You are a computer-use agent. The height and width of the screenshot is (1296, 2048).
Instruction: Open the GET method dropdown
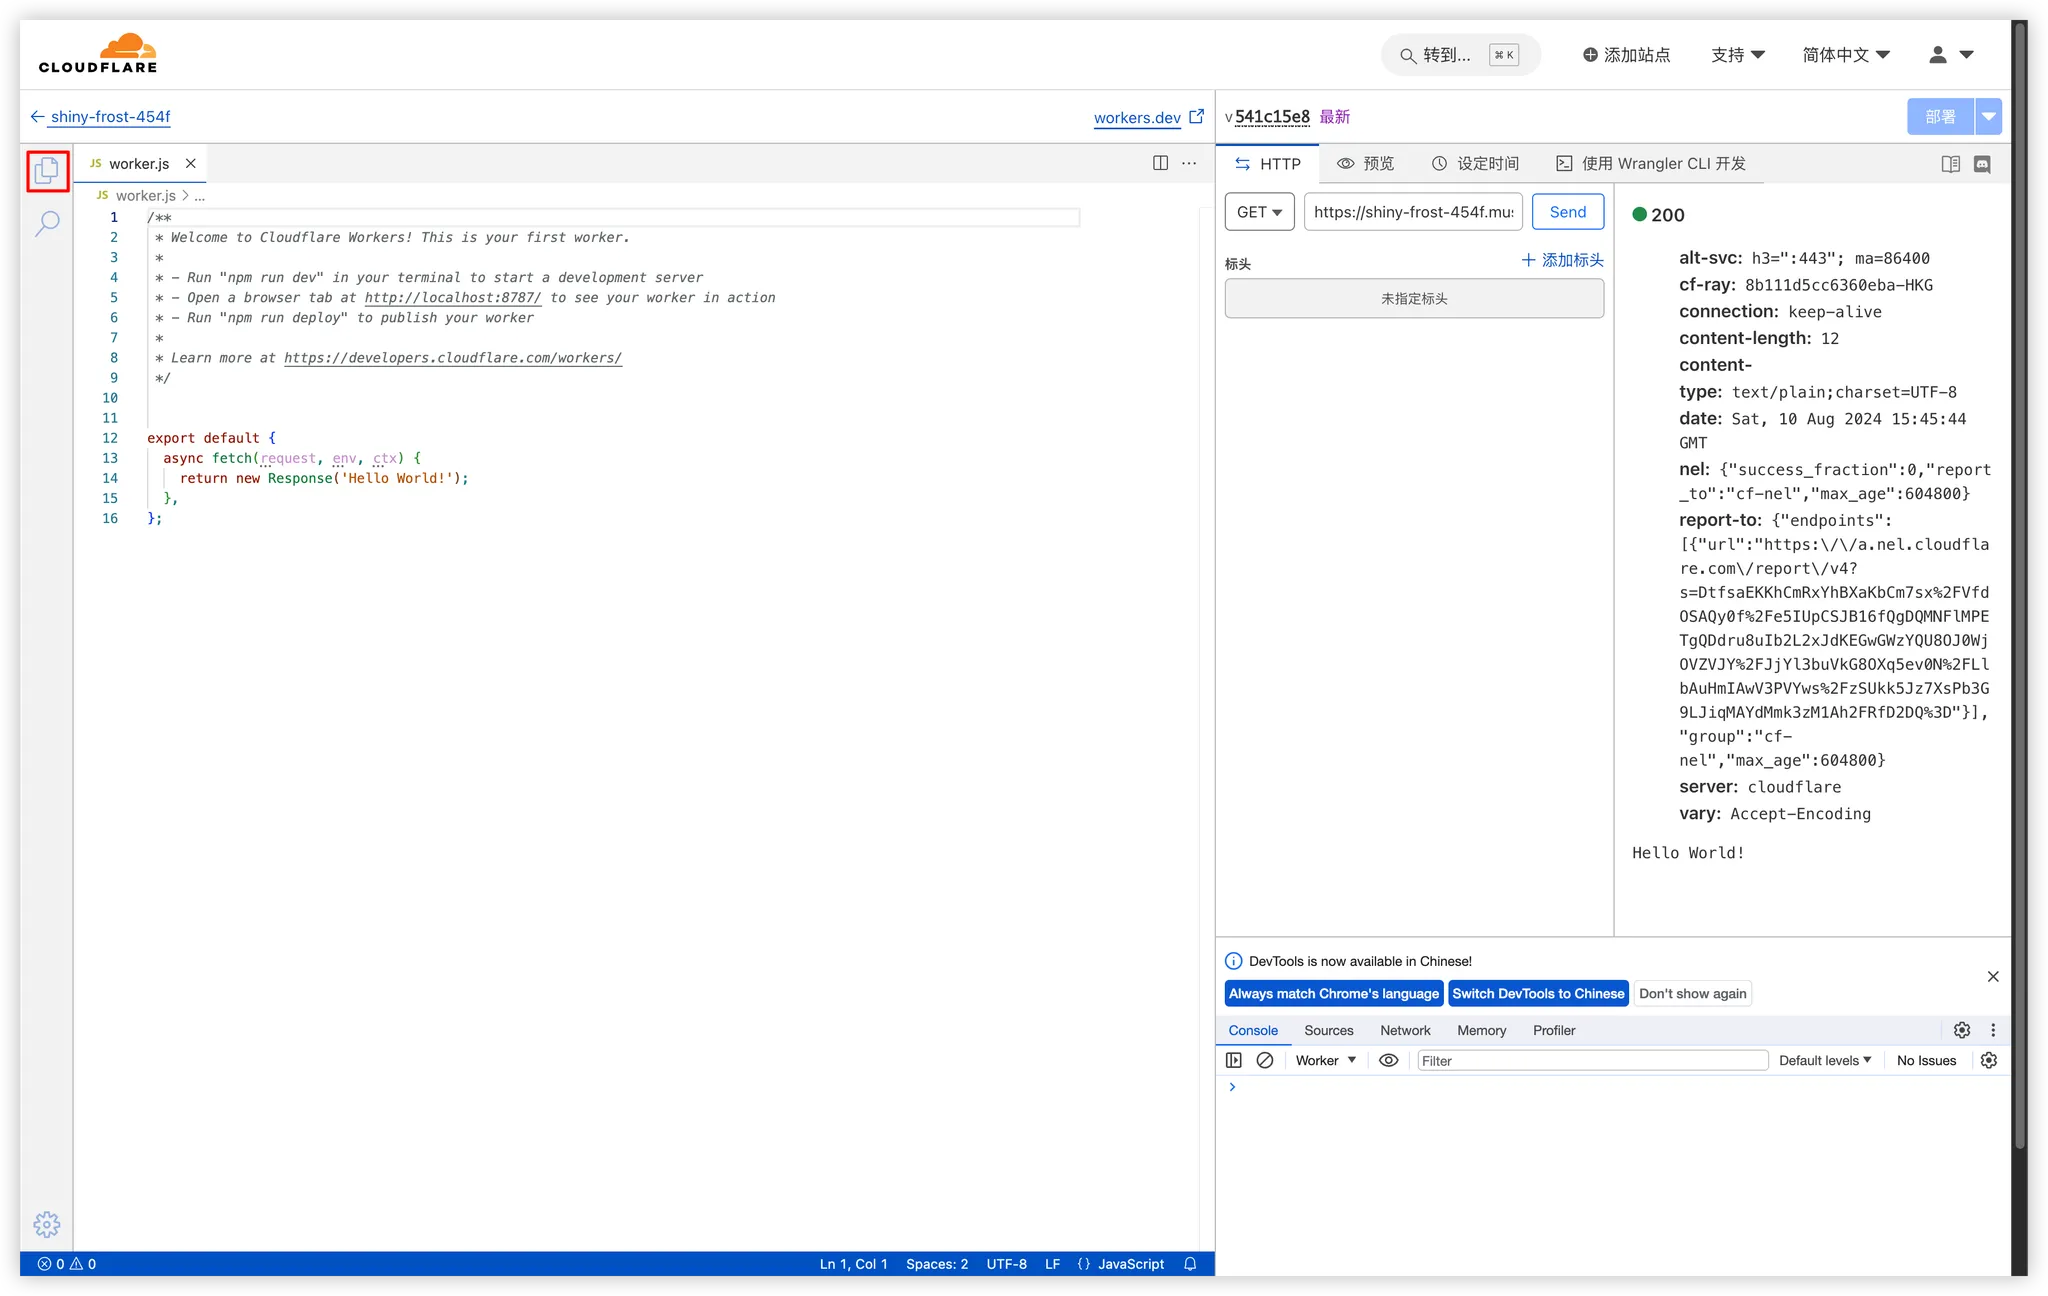click(x=1259, y=212)
